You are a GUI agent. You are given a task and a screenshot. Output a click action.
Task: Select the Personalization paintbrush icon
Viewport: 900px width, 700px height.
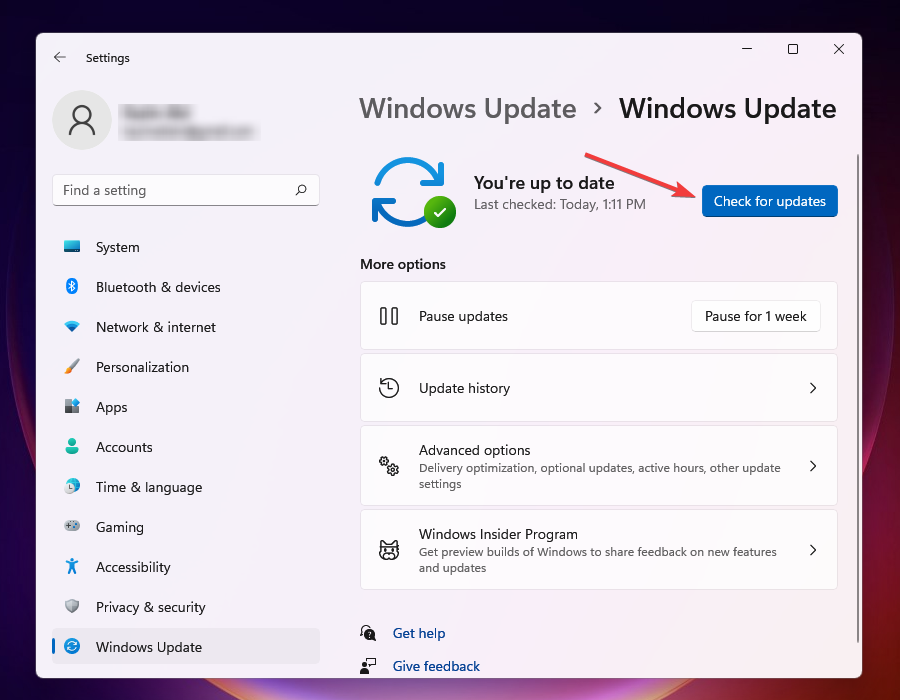[x=72, y=367]
